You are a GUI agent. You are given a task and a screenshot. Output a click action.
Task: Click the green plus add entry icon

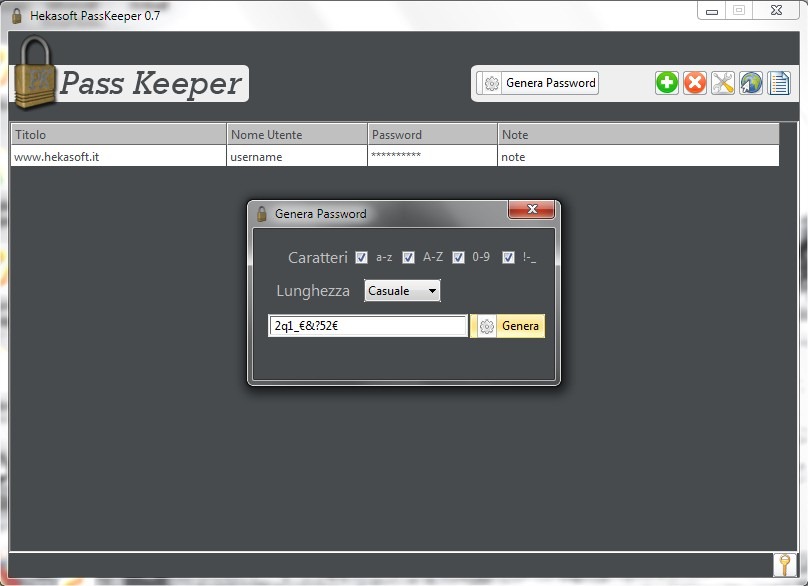666,83
